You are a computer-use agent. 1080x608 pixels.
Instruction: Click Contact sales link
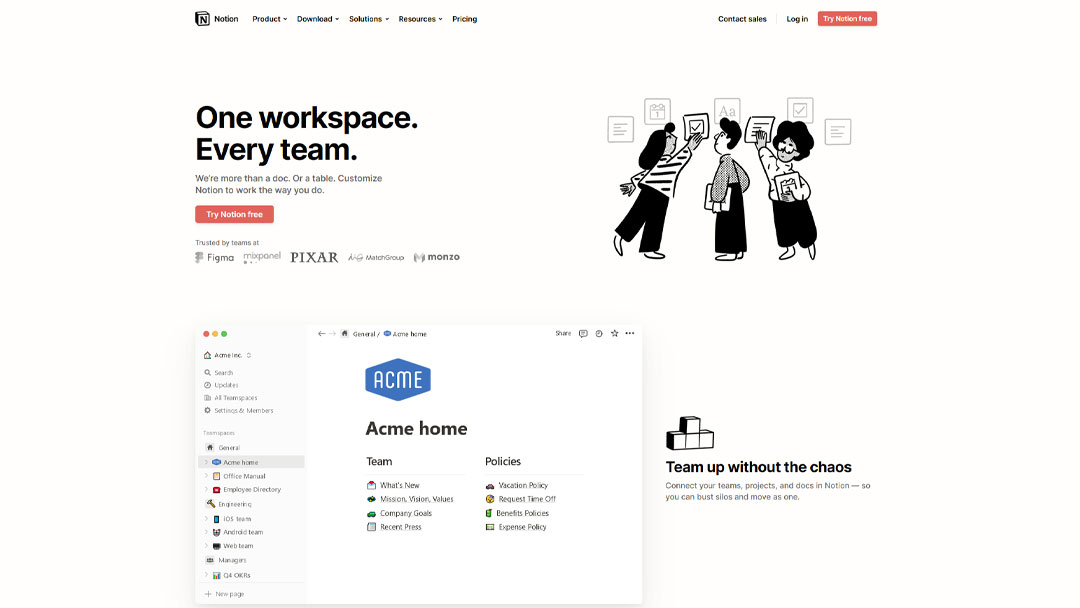(x=742, y=19)
